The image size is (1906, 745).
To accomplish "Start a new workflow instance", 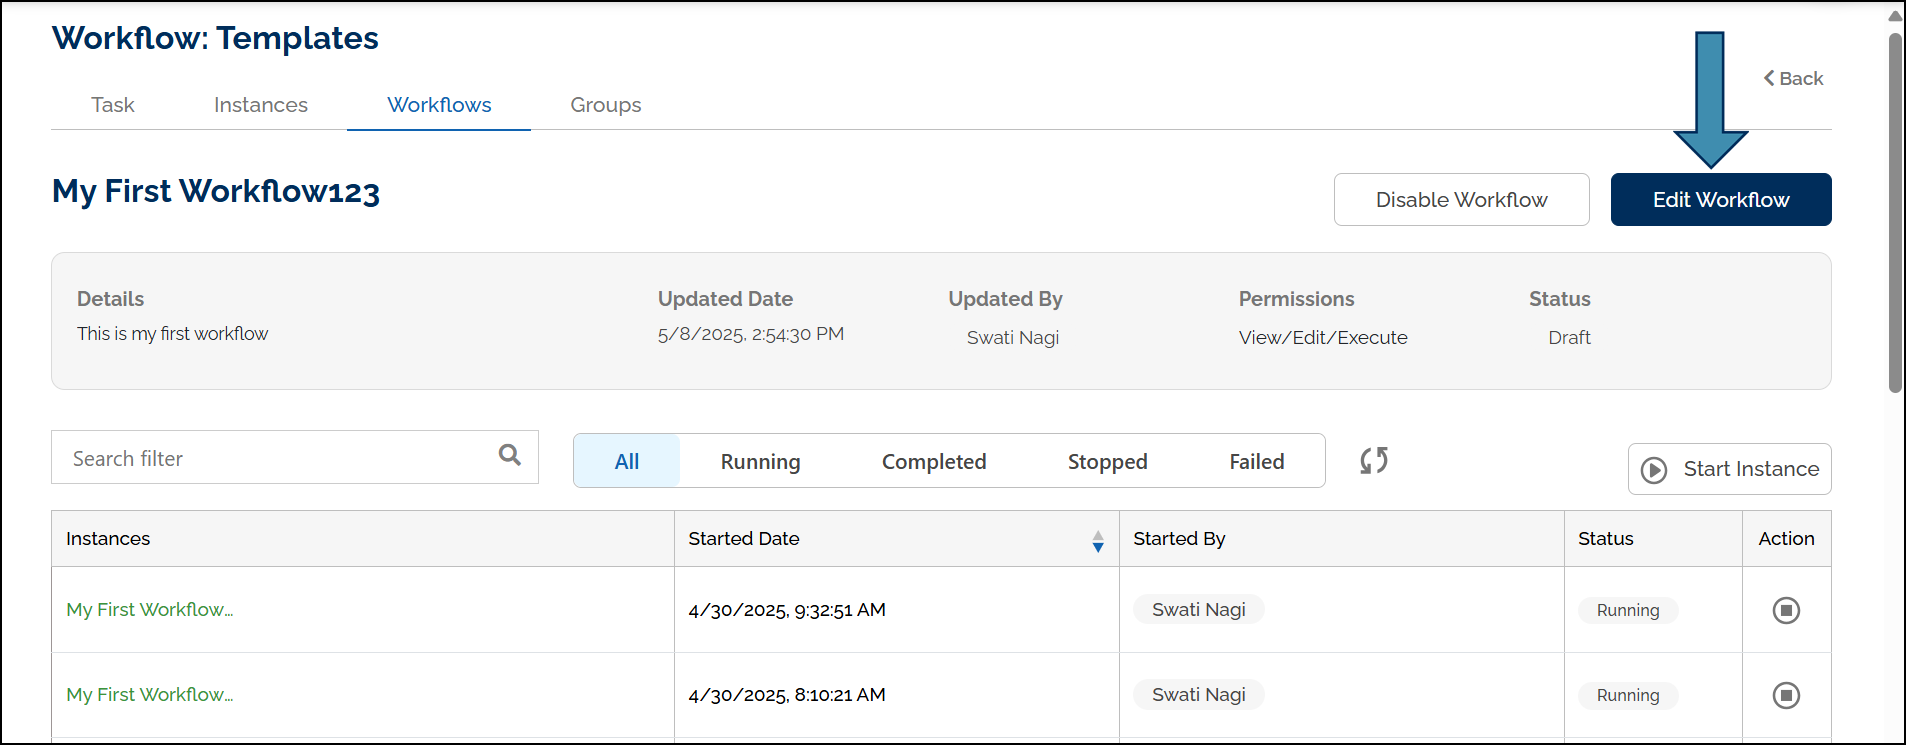I will click(x=1730, y=469).
